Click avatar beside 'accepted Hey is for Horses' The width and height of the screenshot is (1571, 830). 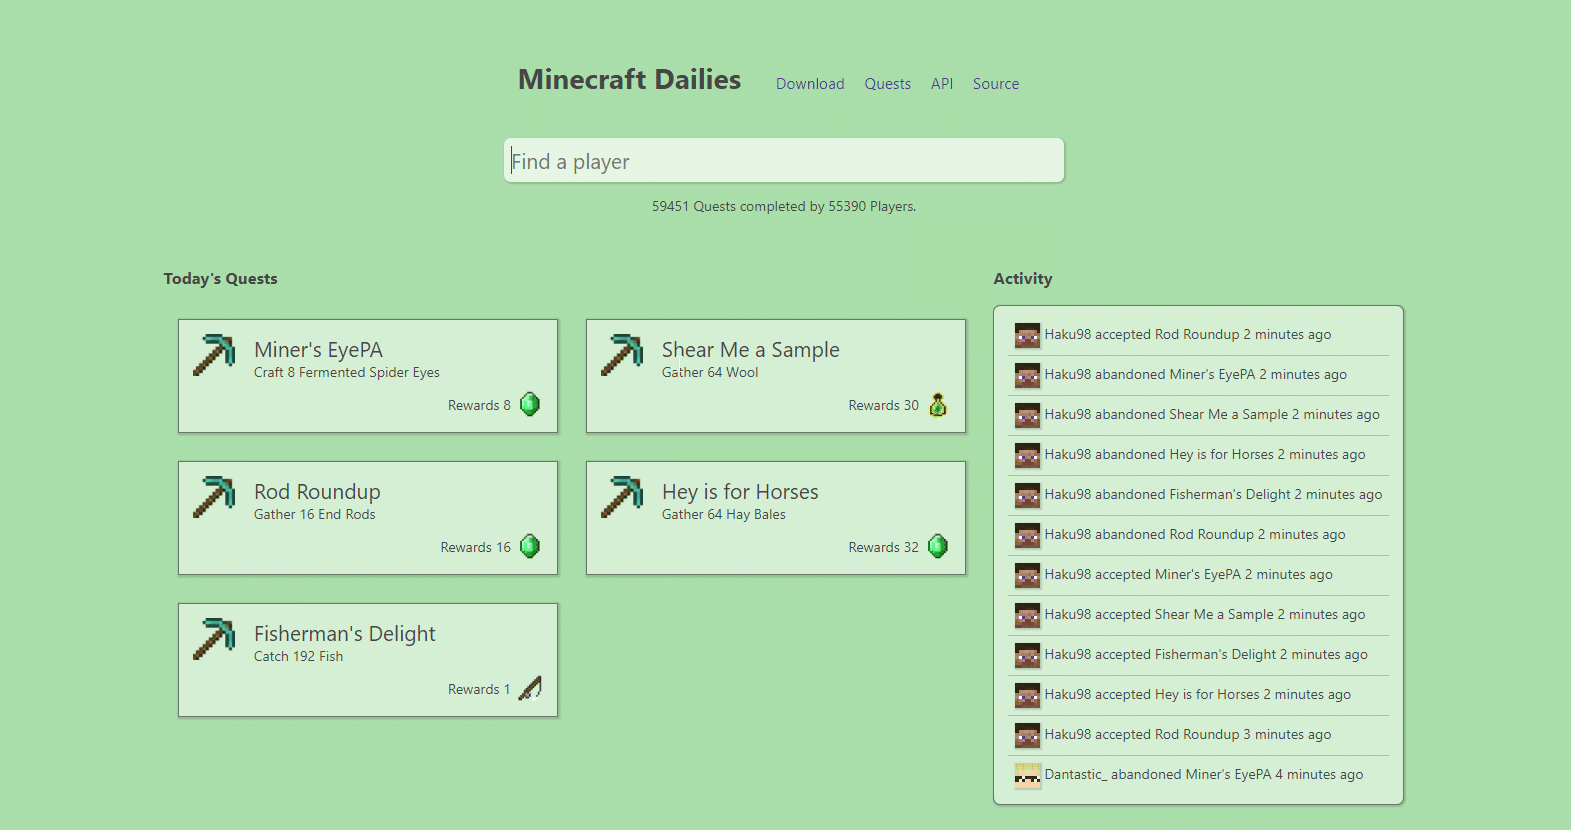(1027, 695)
